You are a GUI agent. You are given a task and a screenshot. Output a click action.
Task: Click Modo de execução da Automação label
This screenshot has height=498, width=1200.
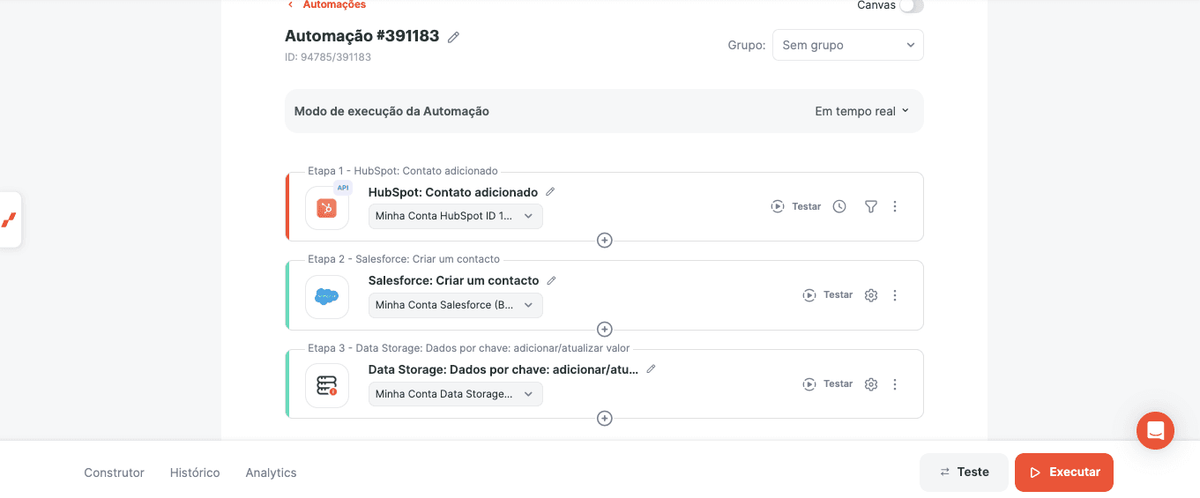[x=391, y=111]
